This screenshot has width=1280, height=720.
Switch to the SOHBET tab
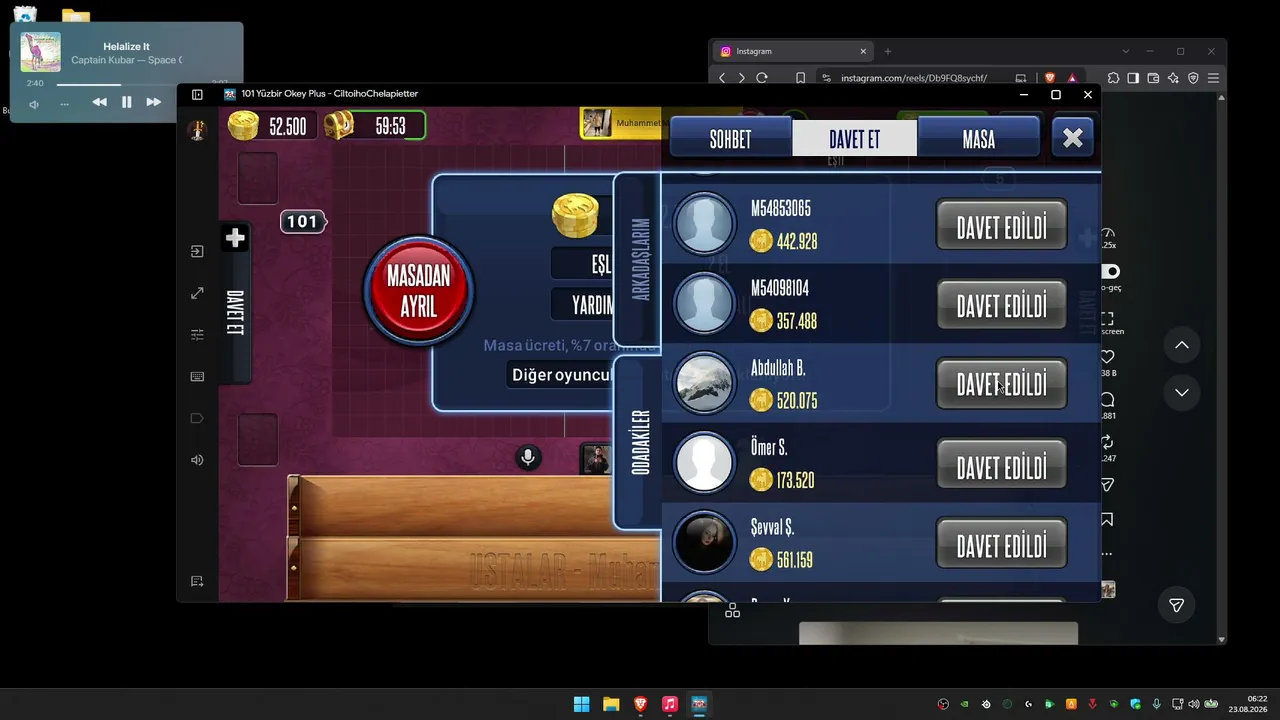coord(730,139)
